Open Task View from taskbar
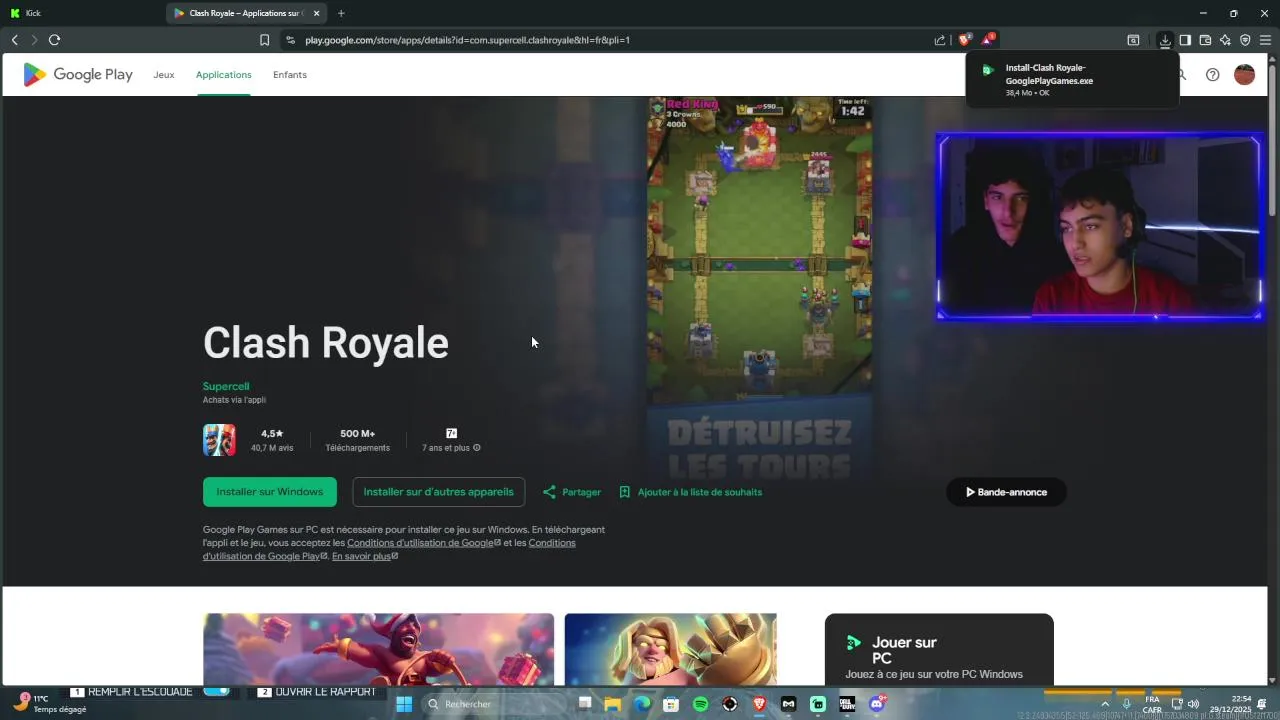 pos(584,704)
